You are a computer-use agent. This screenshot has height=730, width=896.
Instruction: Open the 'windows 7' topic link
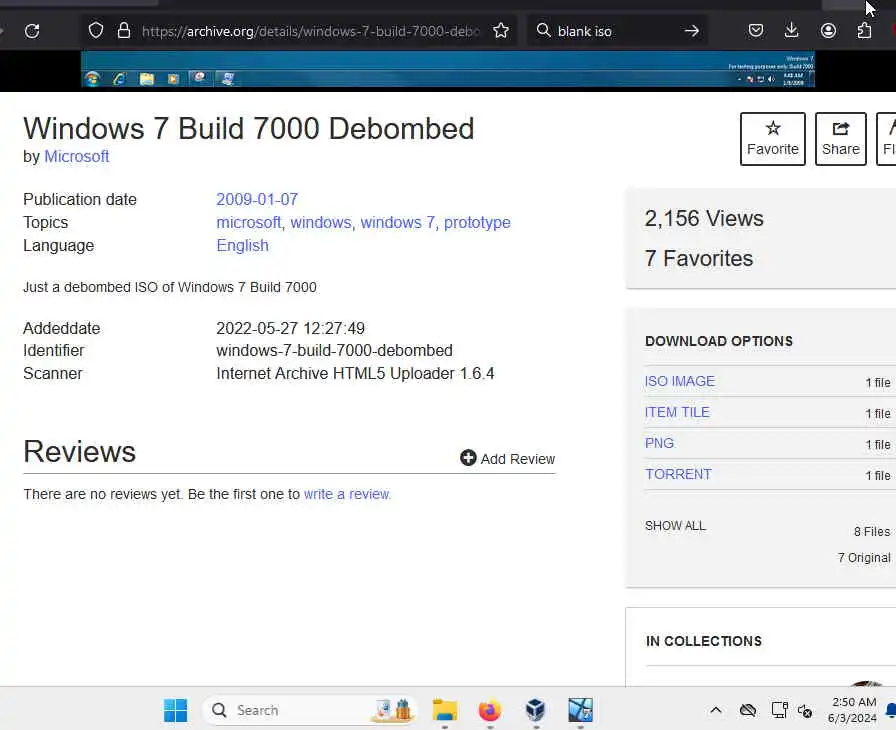(398, 222)
